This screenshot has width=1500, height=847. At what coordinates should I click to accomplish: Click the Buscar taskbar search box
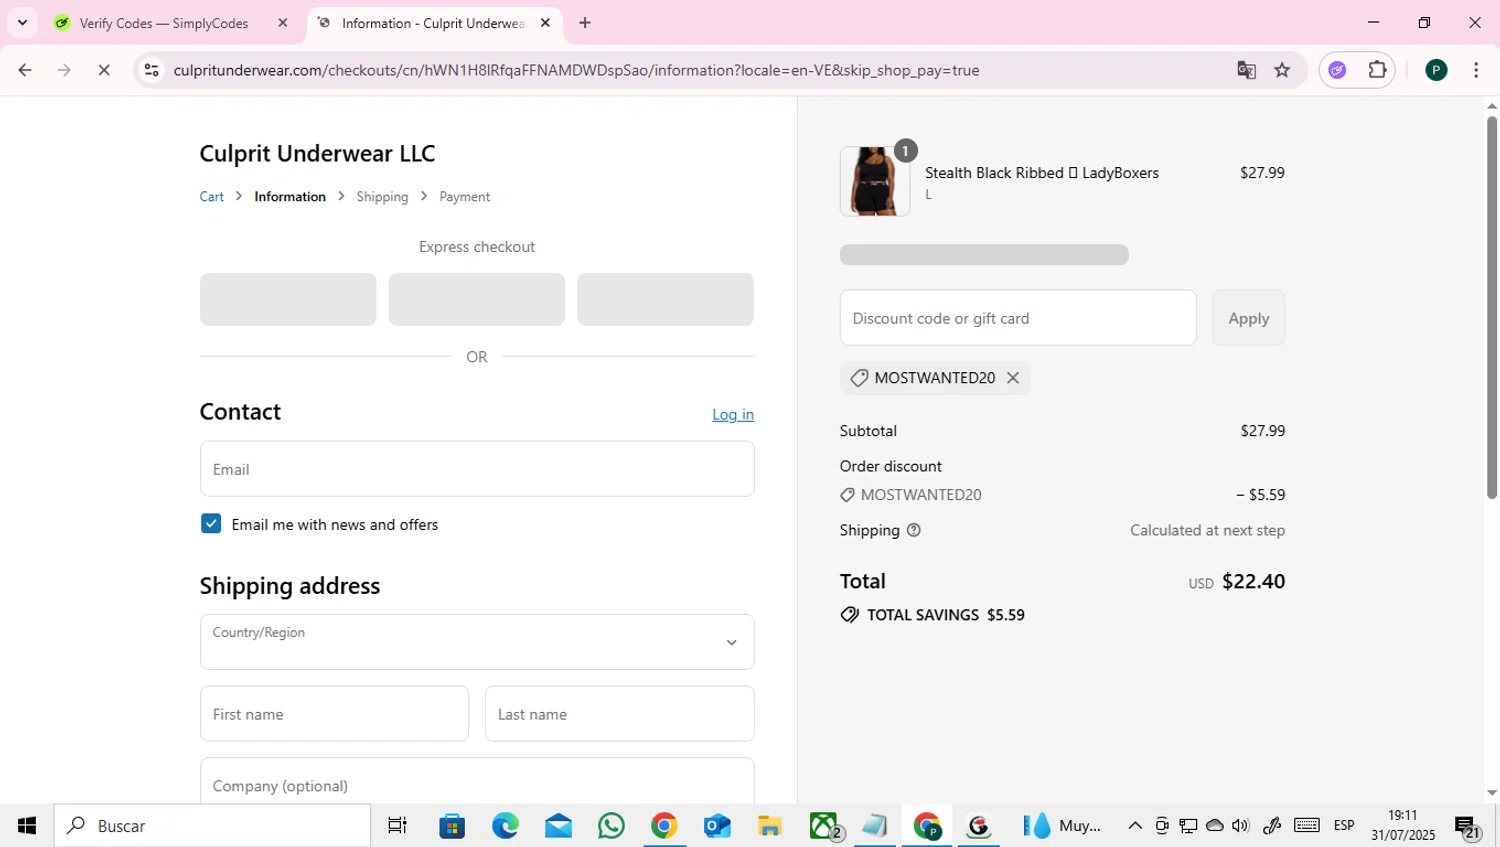(x=212, y=826)
